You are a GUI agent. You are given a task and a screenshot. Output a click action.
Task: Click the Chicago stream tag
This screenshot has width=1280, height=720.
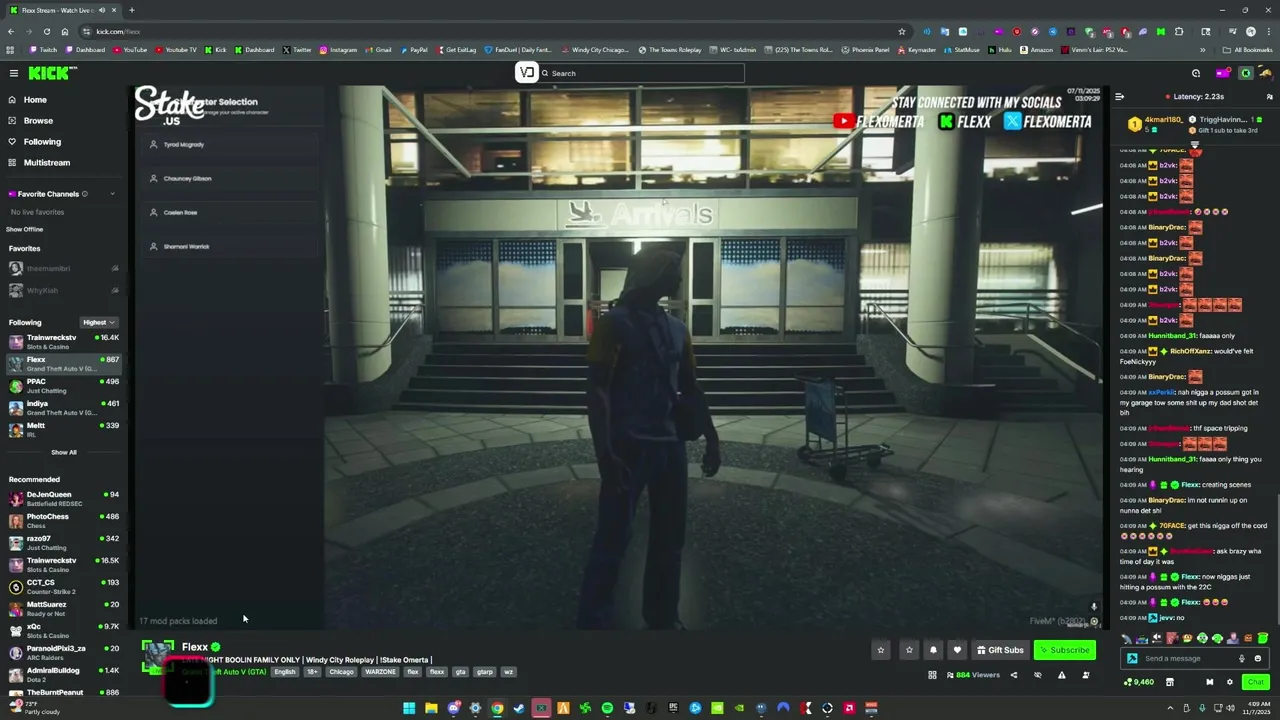[341, 672]
